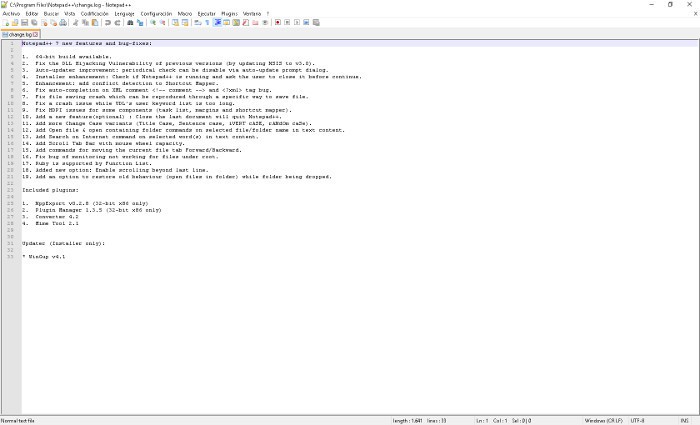Click the INS insert mode indicator
The height and width of the screenshot is (425, 700).
[x=684, y=421]
